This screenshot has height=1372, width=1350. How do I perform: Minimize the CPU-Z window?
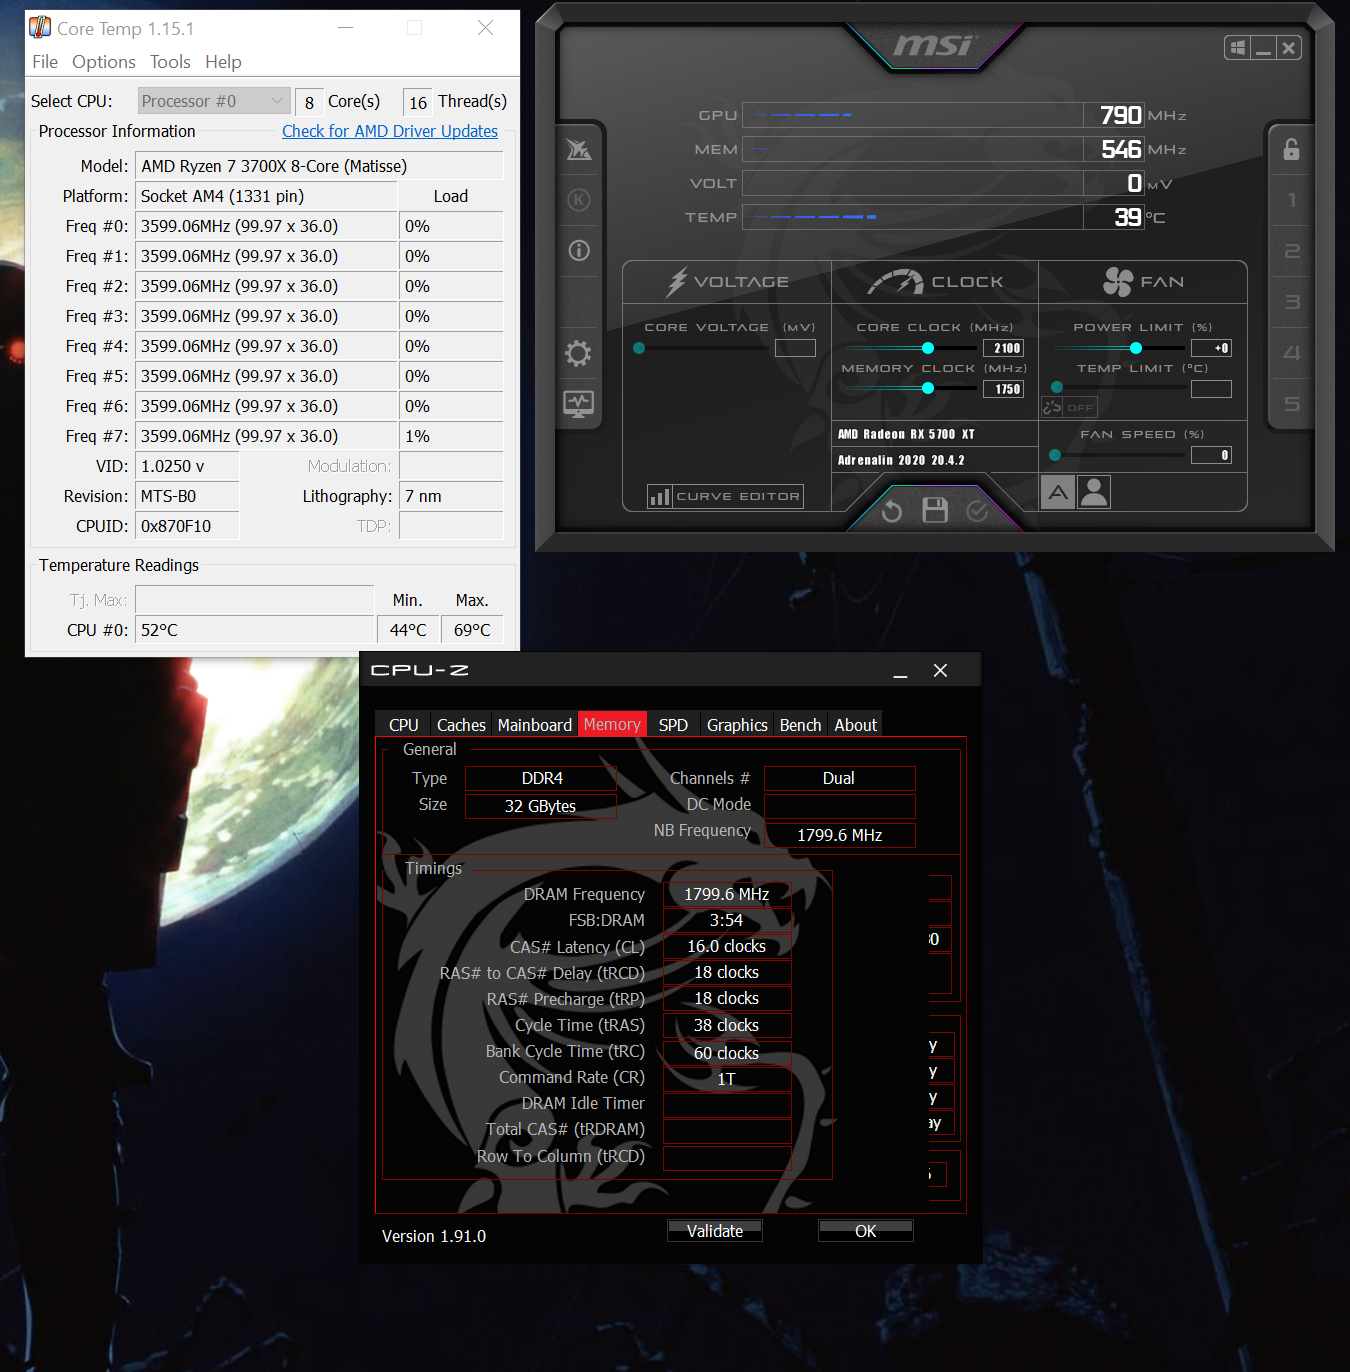(900, 671)
